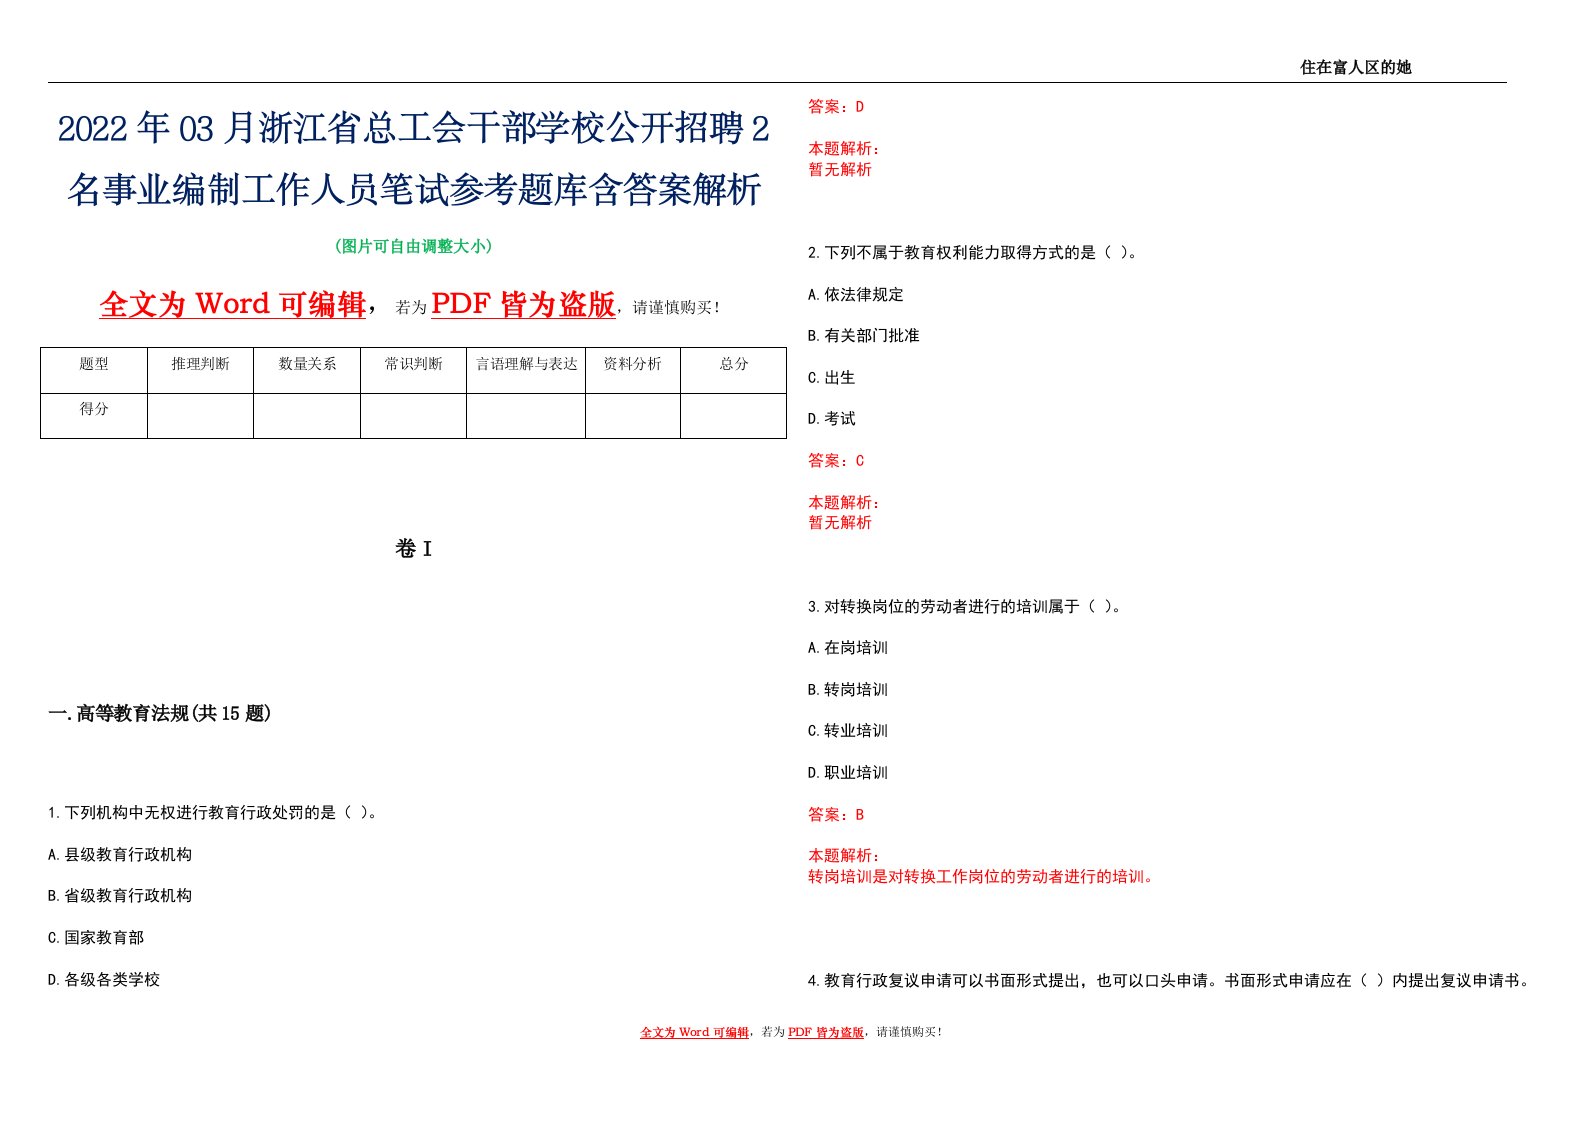Select the table cell 得分
The image size is (1587, 1122).
pos(94,416)
